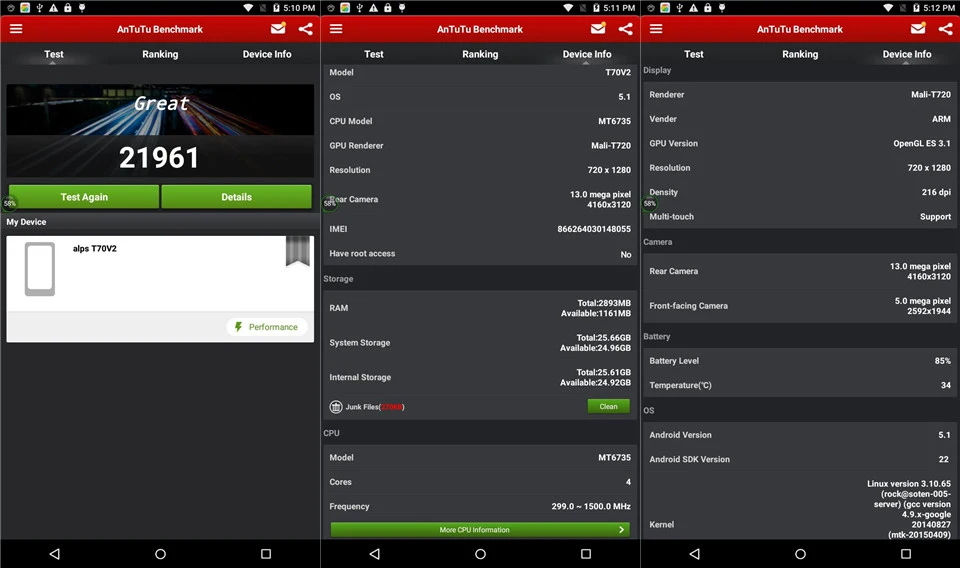Tap Android back button in left screen
This screenshot has width=960, height=568.
click(x=54, y=554)
